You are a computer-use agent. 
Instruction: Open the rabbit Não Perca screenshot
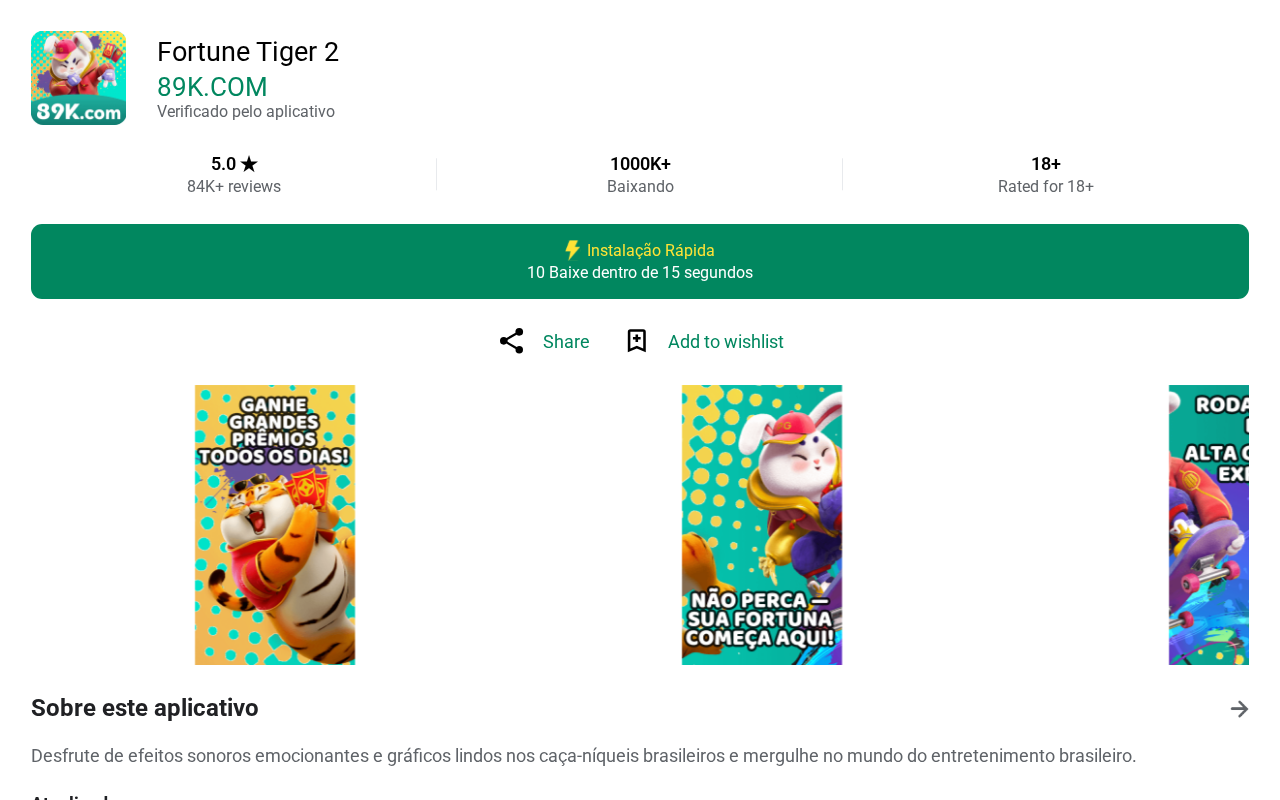click(762, 525)
